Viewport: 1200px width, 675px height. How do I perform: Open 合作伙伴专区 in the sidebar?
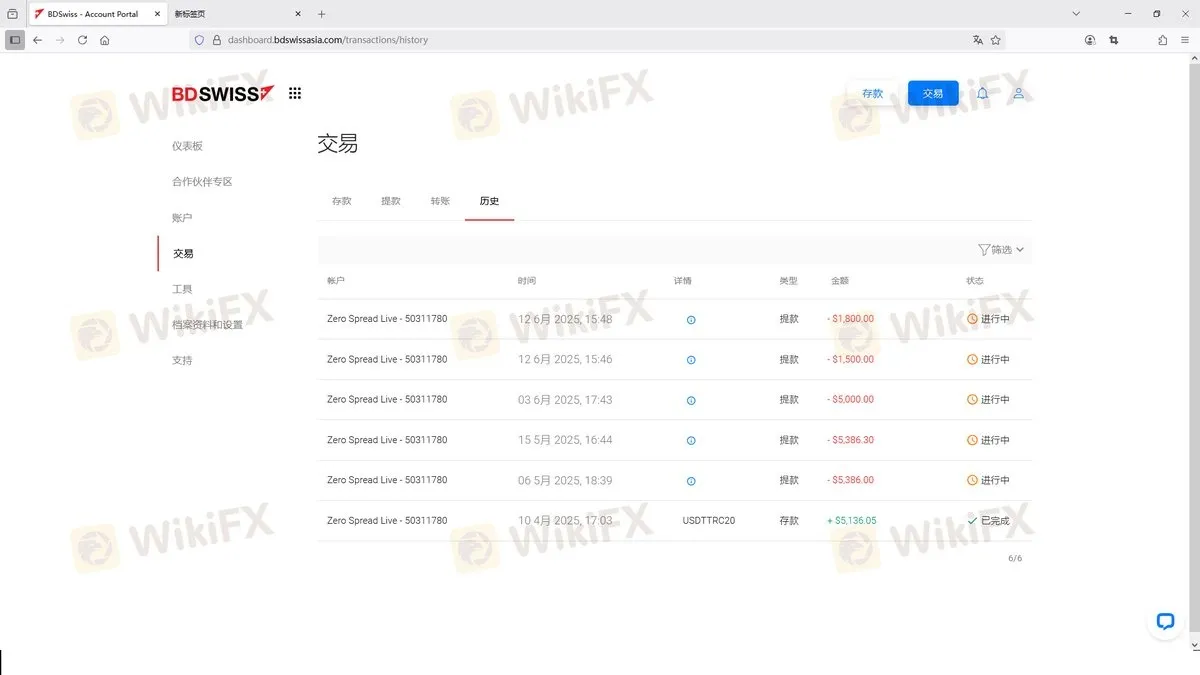(x=202, y=182)
